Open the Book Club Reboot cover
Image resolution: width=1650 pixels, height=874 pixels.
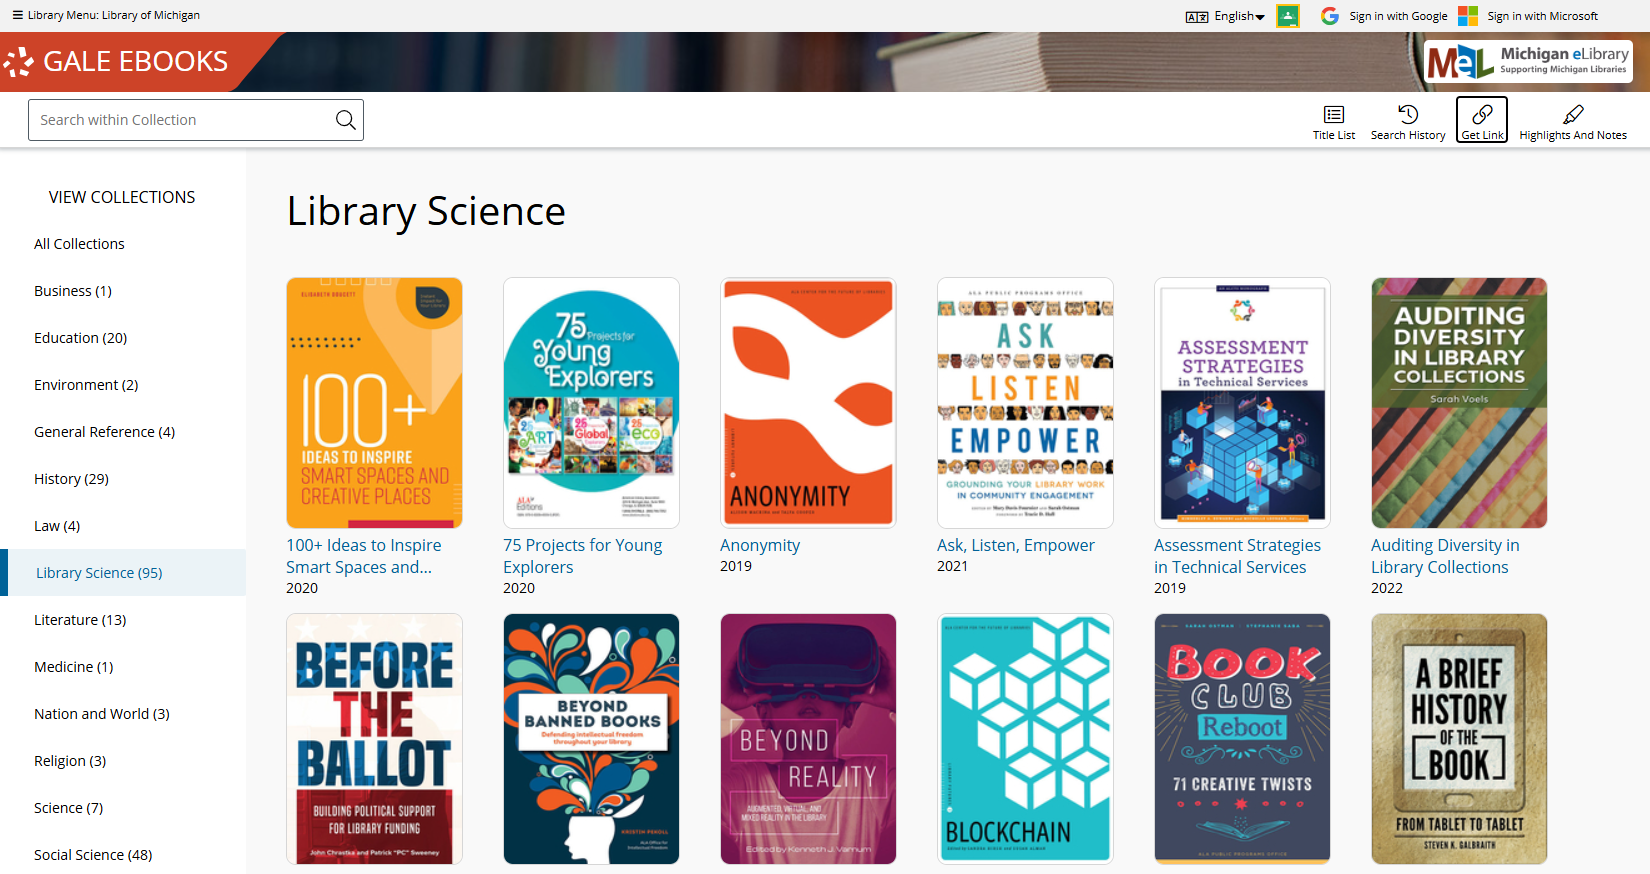[x=1242, y=738]
